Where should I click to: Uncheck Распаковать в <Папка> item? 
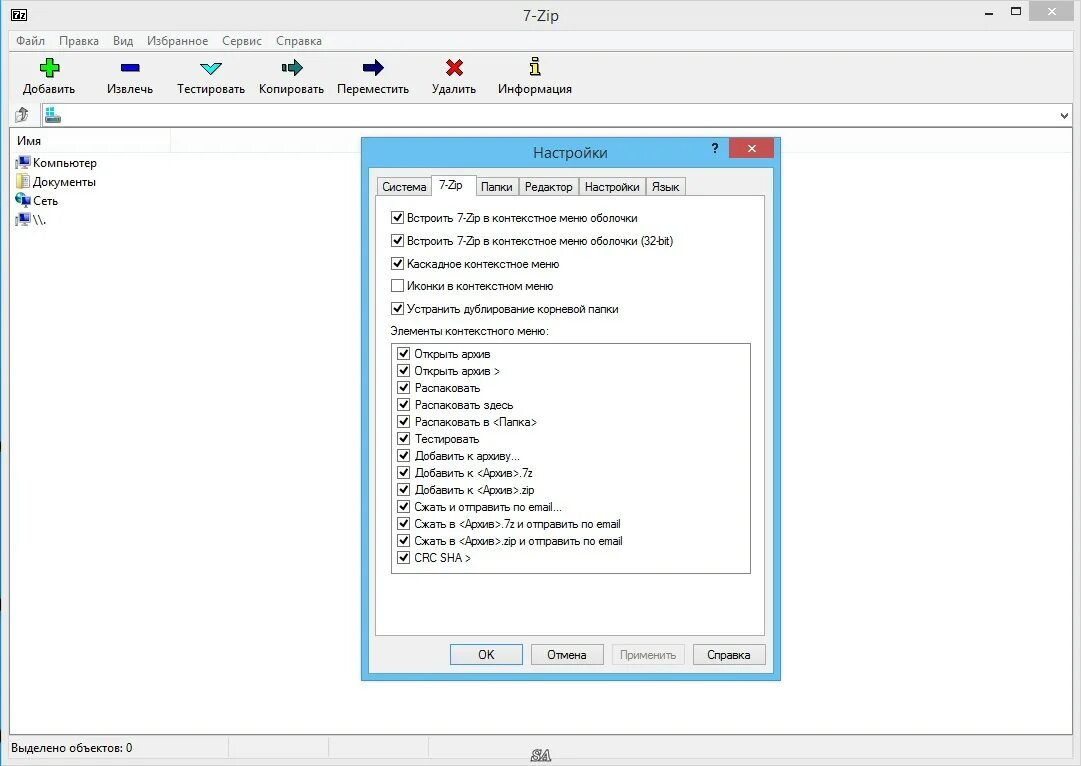(x=404, y=421)
